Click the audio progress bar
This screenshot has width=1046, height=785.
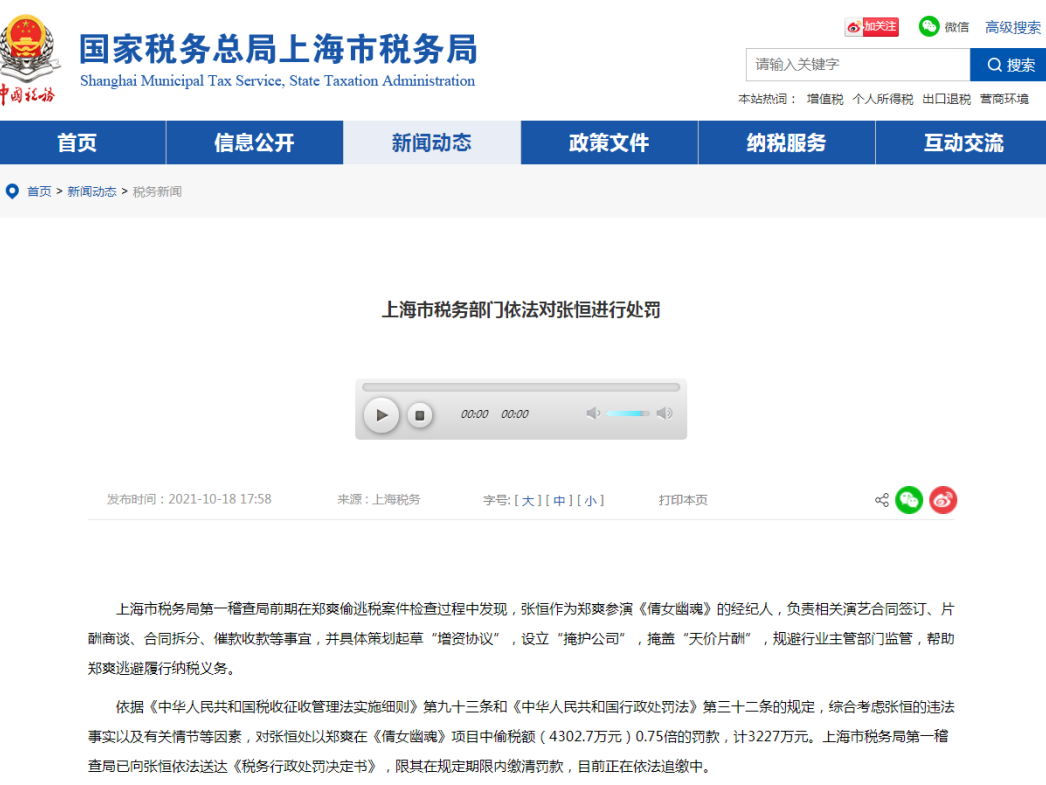(520, 387)
